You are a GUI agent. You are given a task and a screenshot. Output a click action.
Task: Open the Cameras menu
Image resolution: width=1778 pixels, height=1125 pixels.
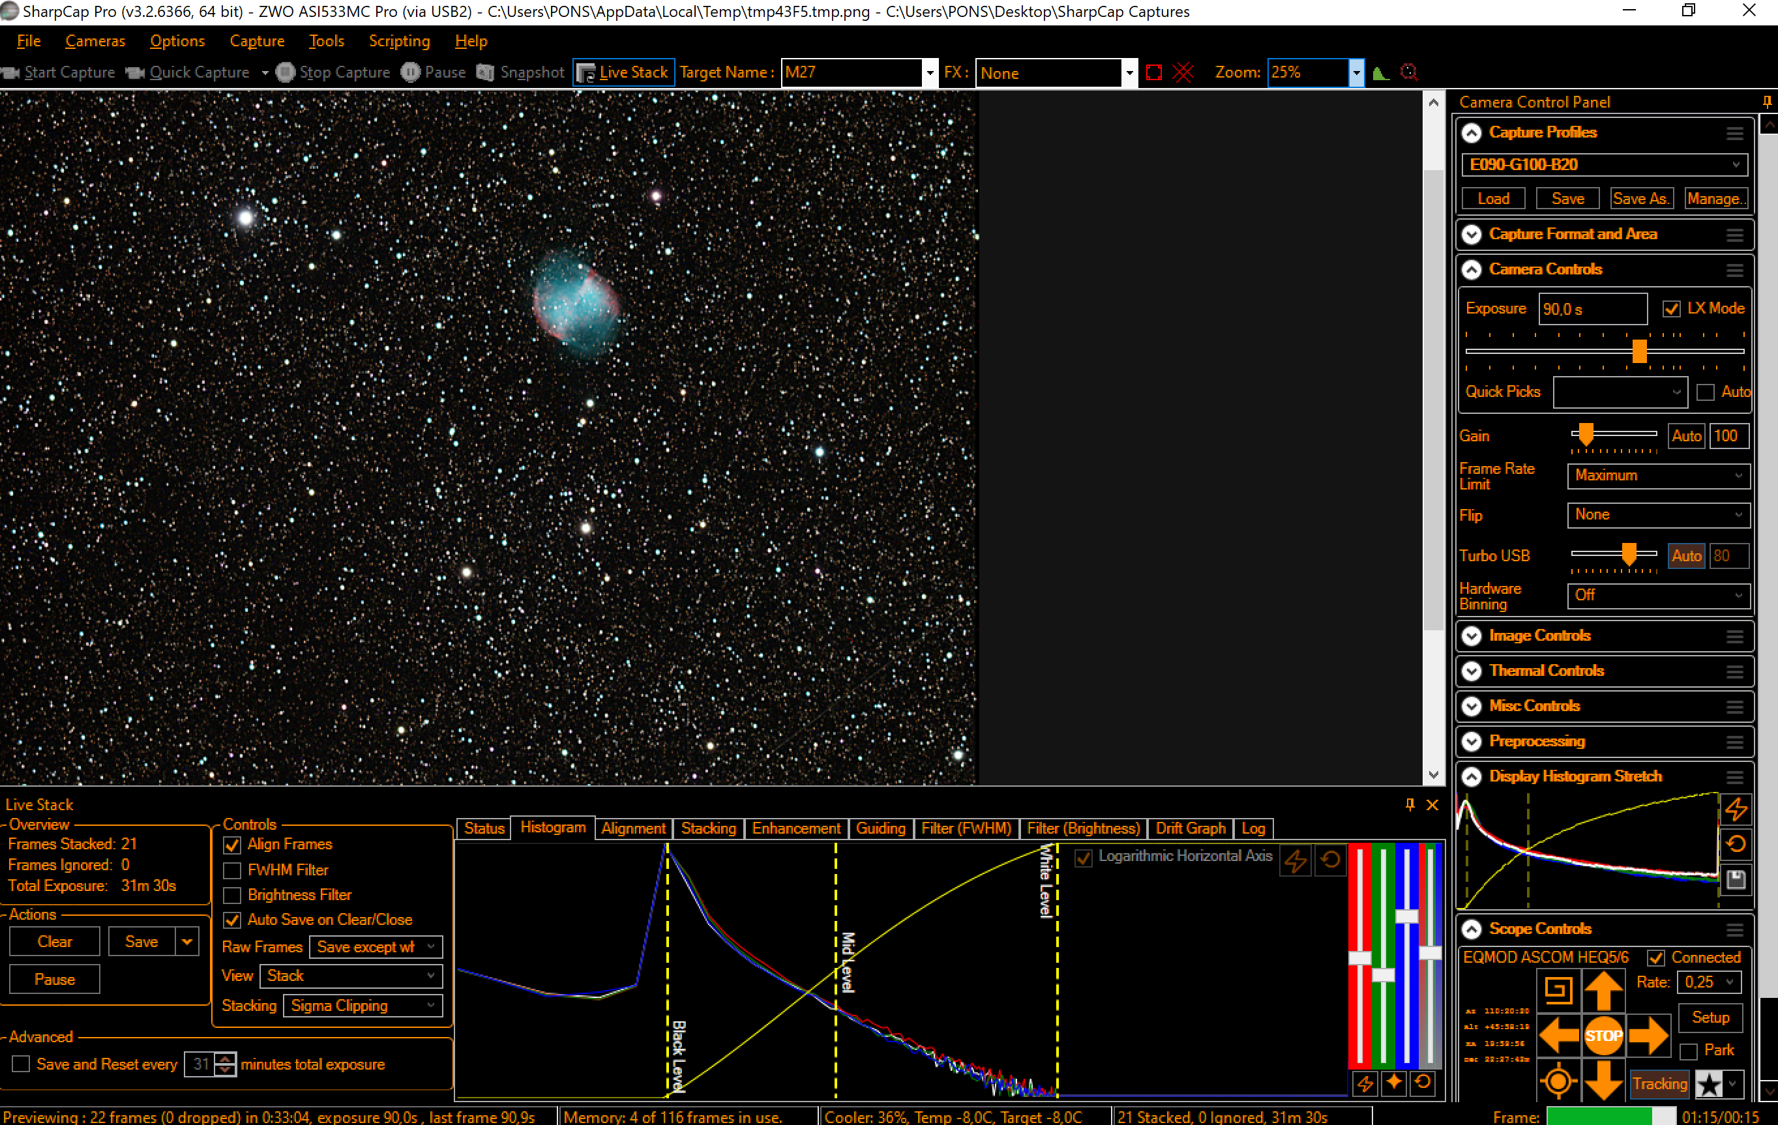click(95, 41)
